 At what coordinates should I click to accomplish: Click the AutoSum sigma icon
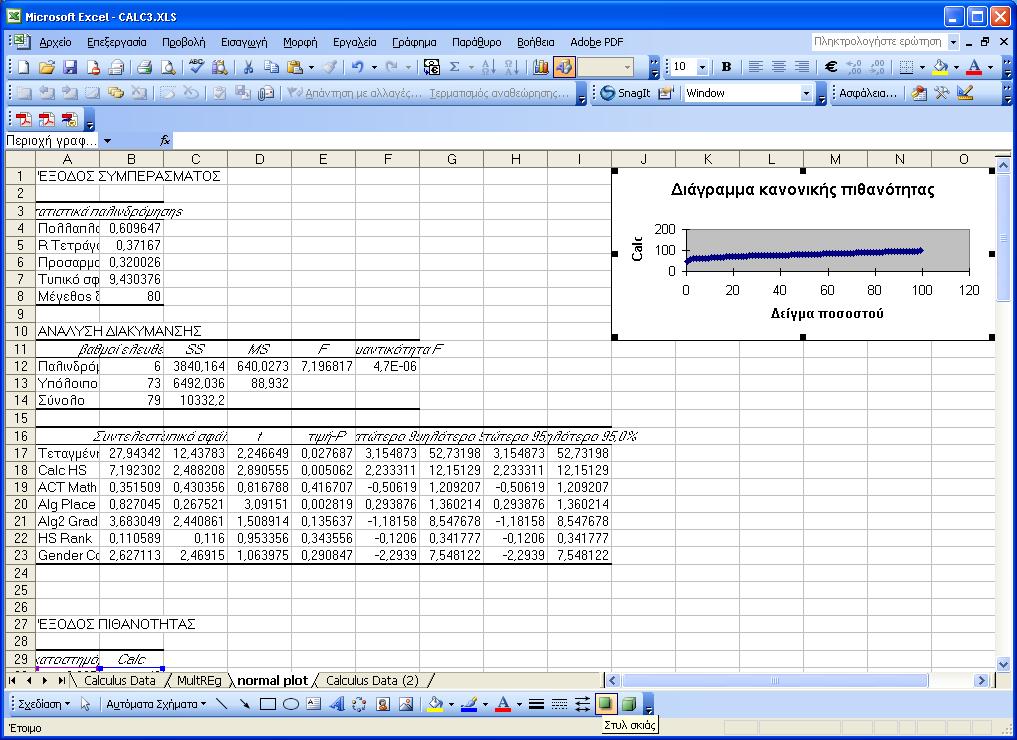455,67
